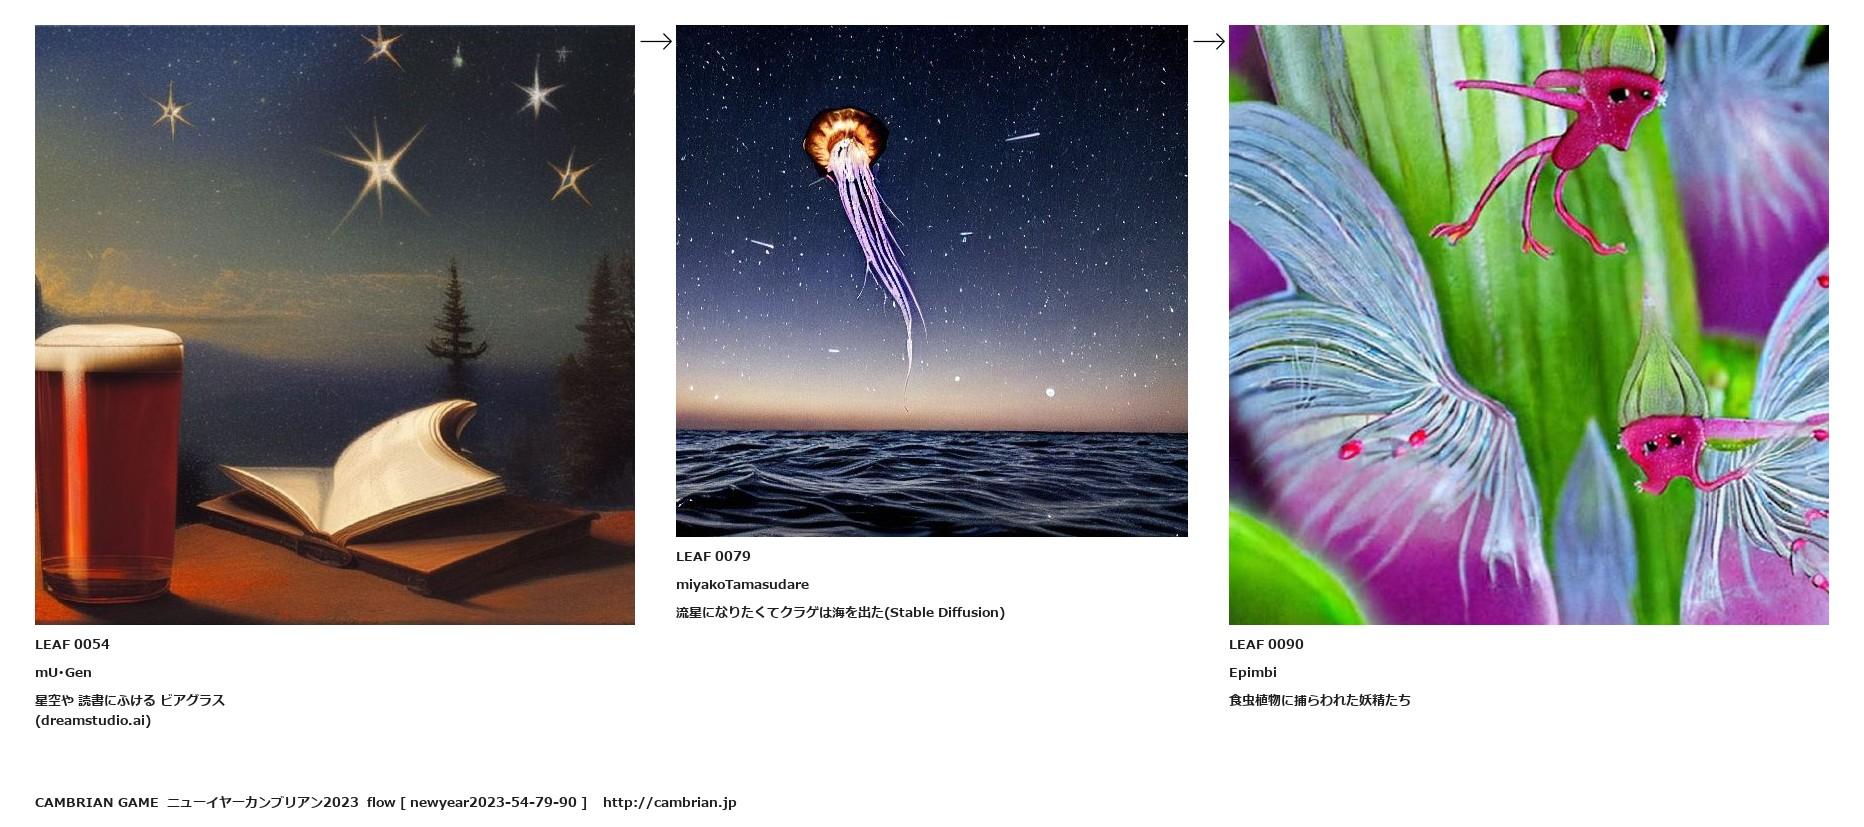
Task: Click the 食虫植物に捕らわれた妖精たち caption
Action: coord(1320,700)
